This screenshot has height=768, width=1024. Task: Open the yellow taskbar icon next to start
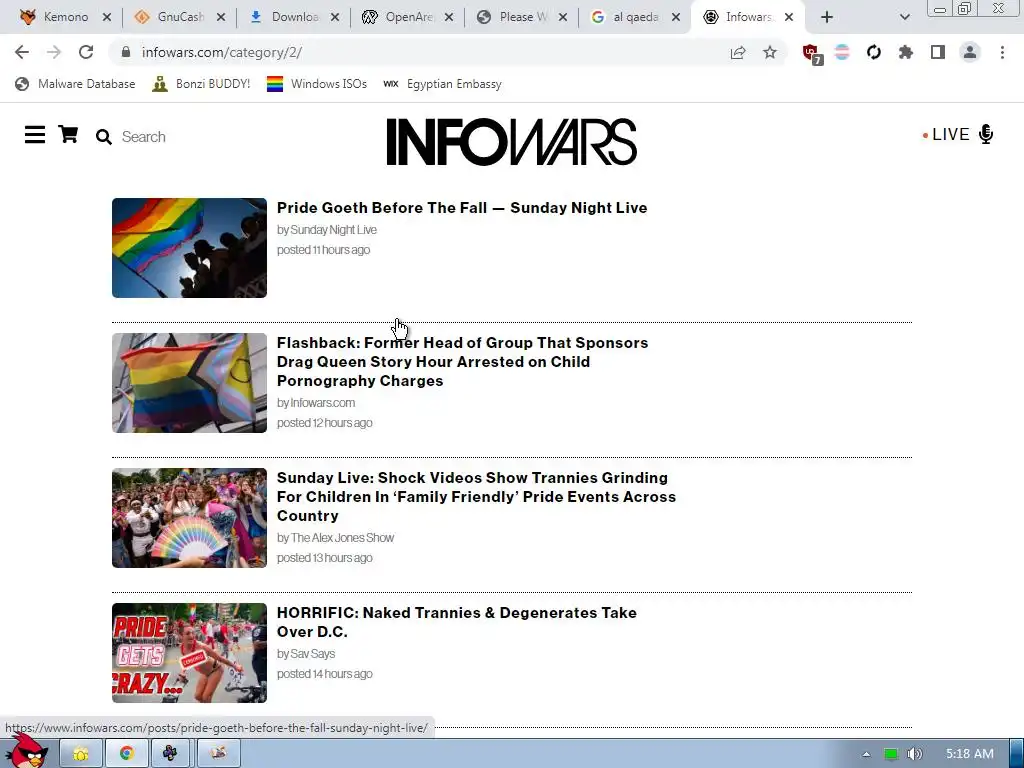coord(81,753)
